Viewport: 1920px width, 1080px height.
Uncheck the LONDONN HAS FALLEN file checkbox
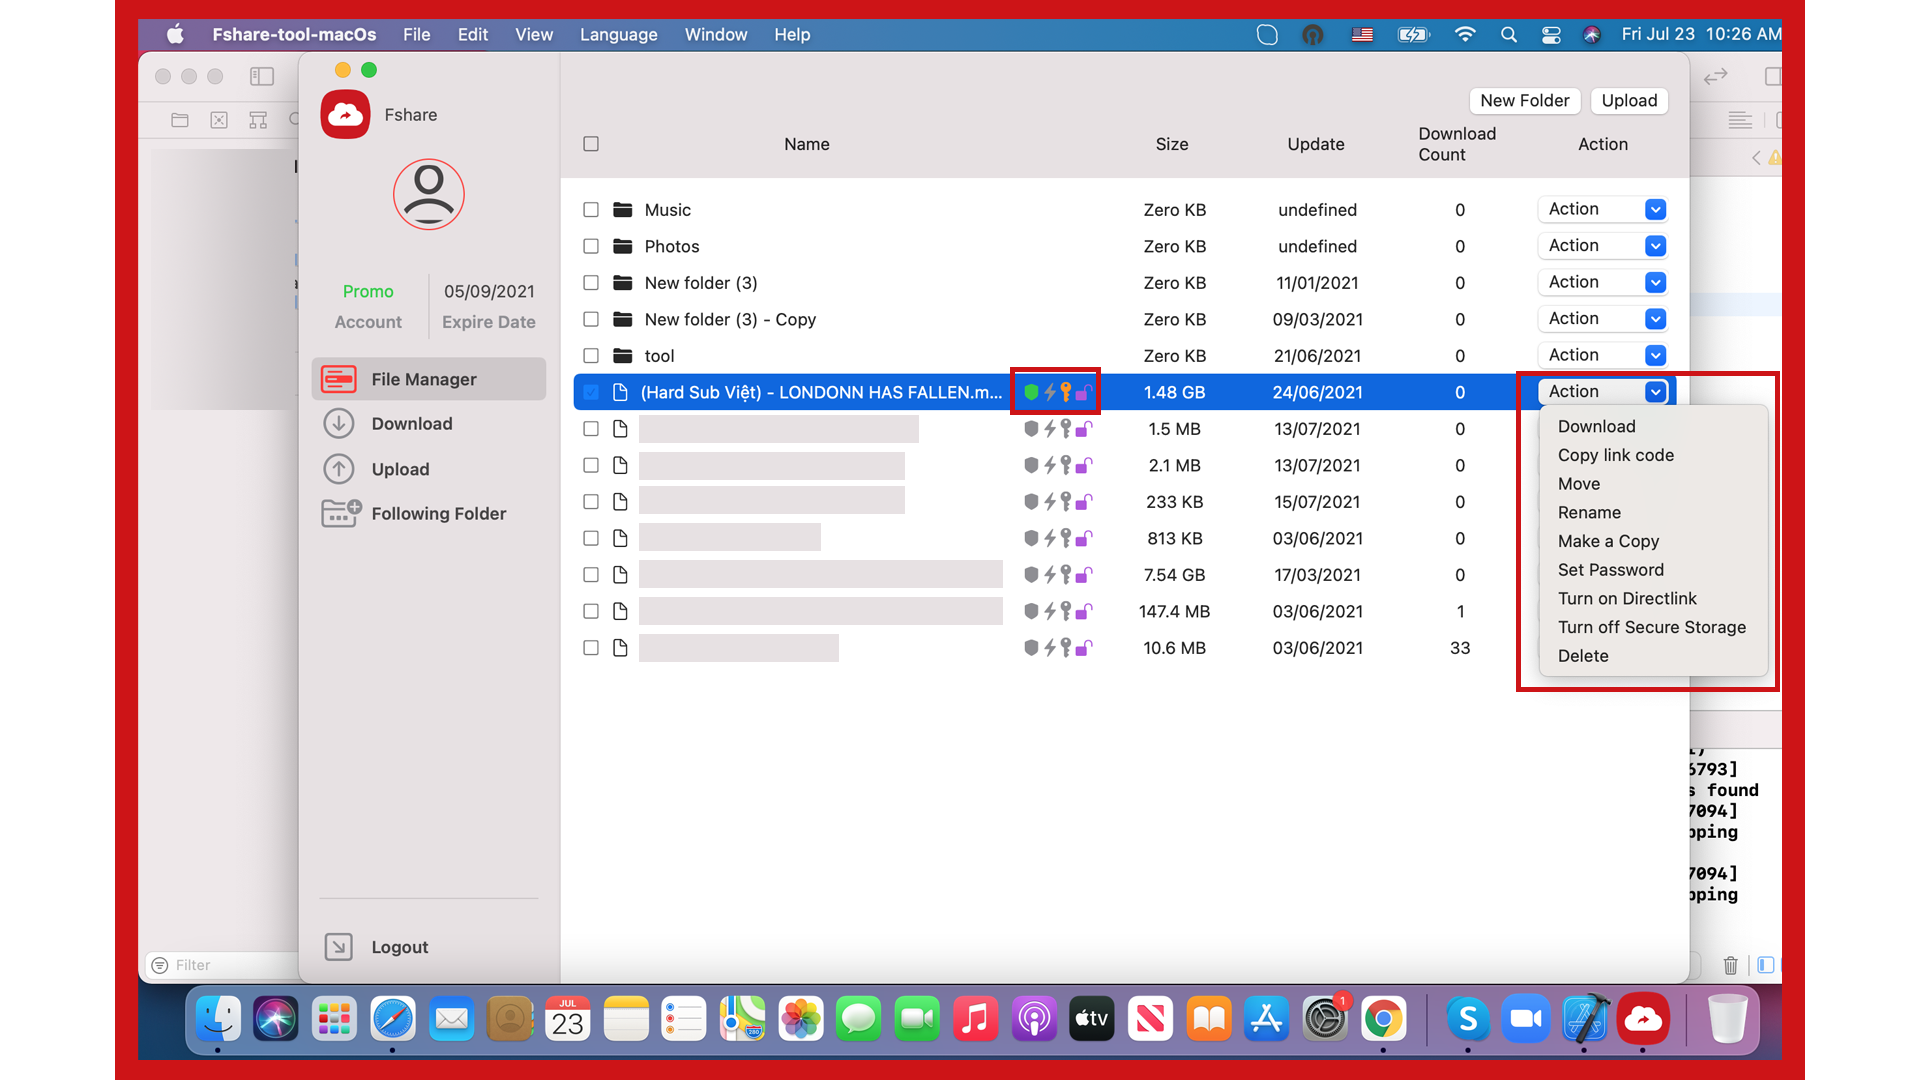(591, 392)
